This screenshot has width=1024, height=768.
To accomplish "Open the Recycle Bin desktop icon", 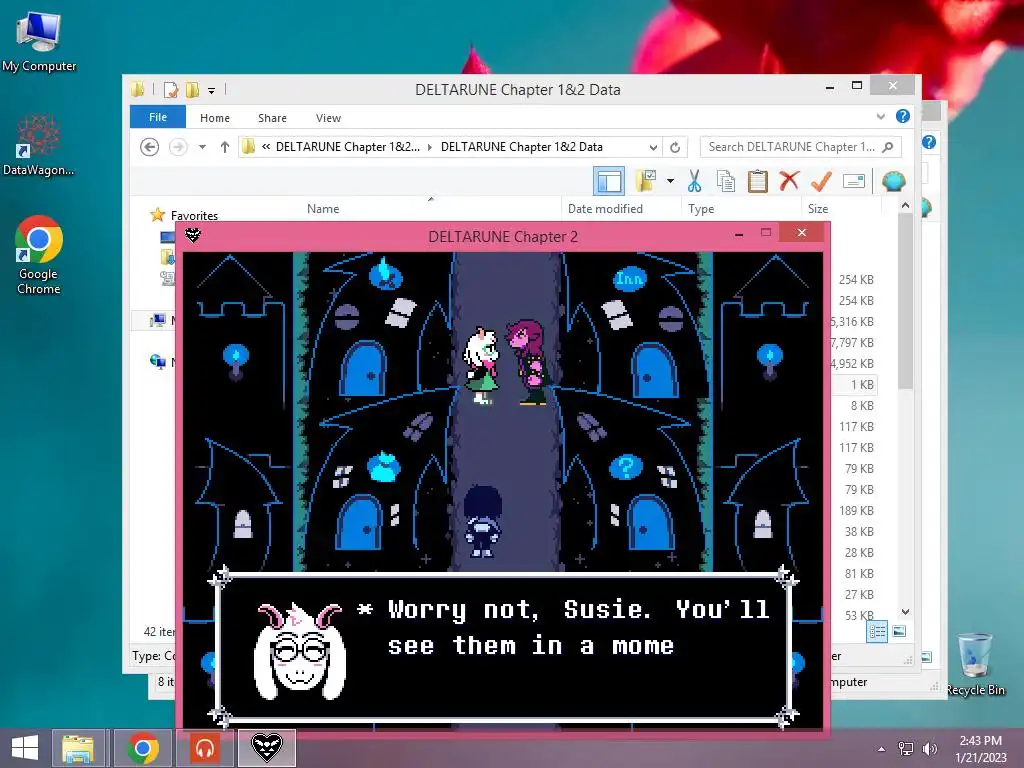I will (x=975, y=664).
